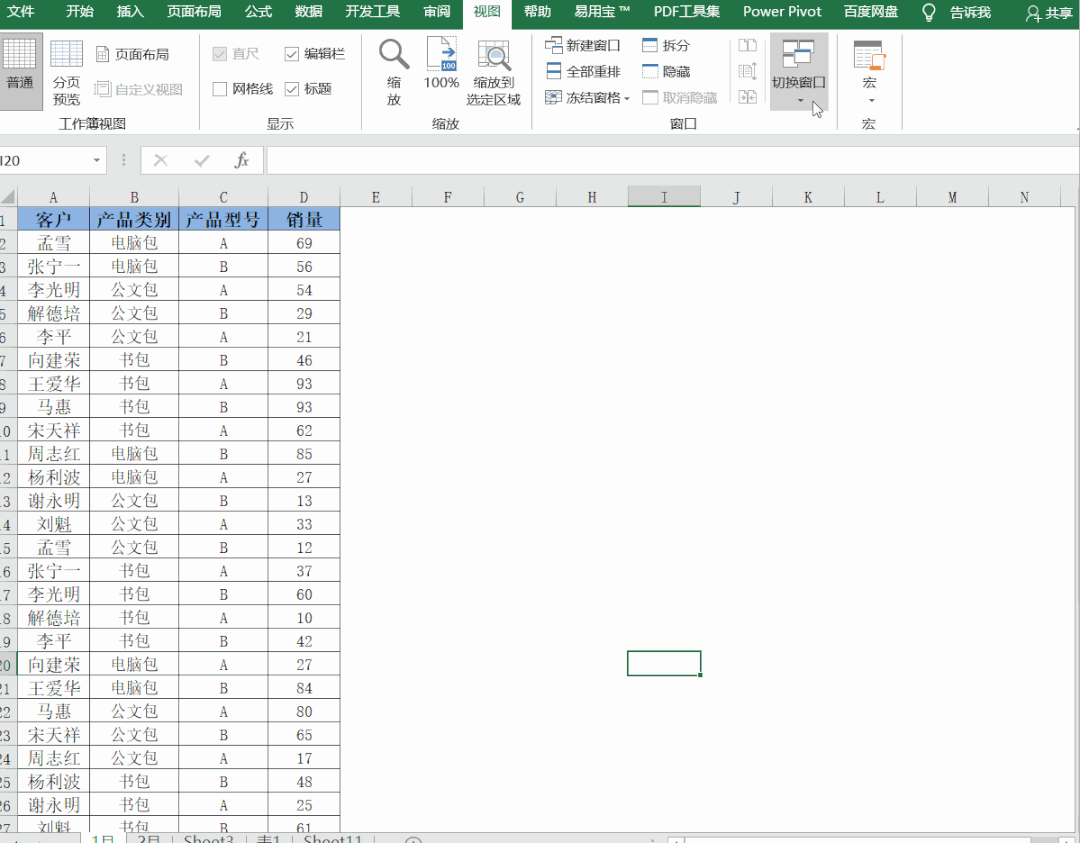This screenshot has height=843, width=1080.
Task: Expand the Macros (宏) dropdown arrow
Action: (x=871, y=101)
